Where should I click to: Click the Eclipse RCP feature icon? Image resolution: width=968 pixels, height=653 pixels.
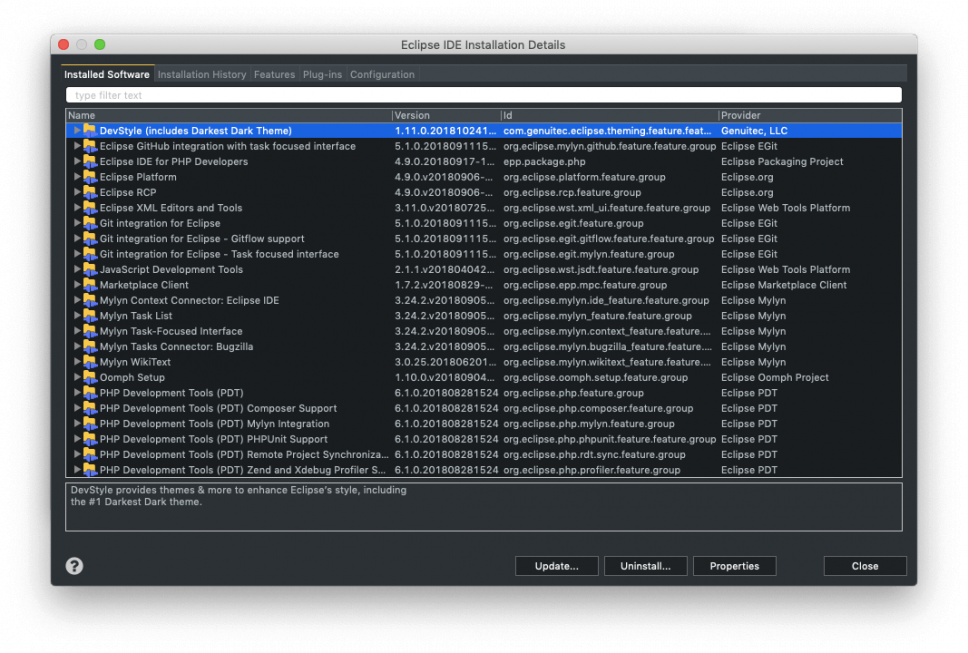[90, 192]
